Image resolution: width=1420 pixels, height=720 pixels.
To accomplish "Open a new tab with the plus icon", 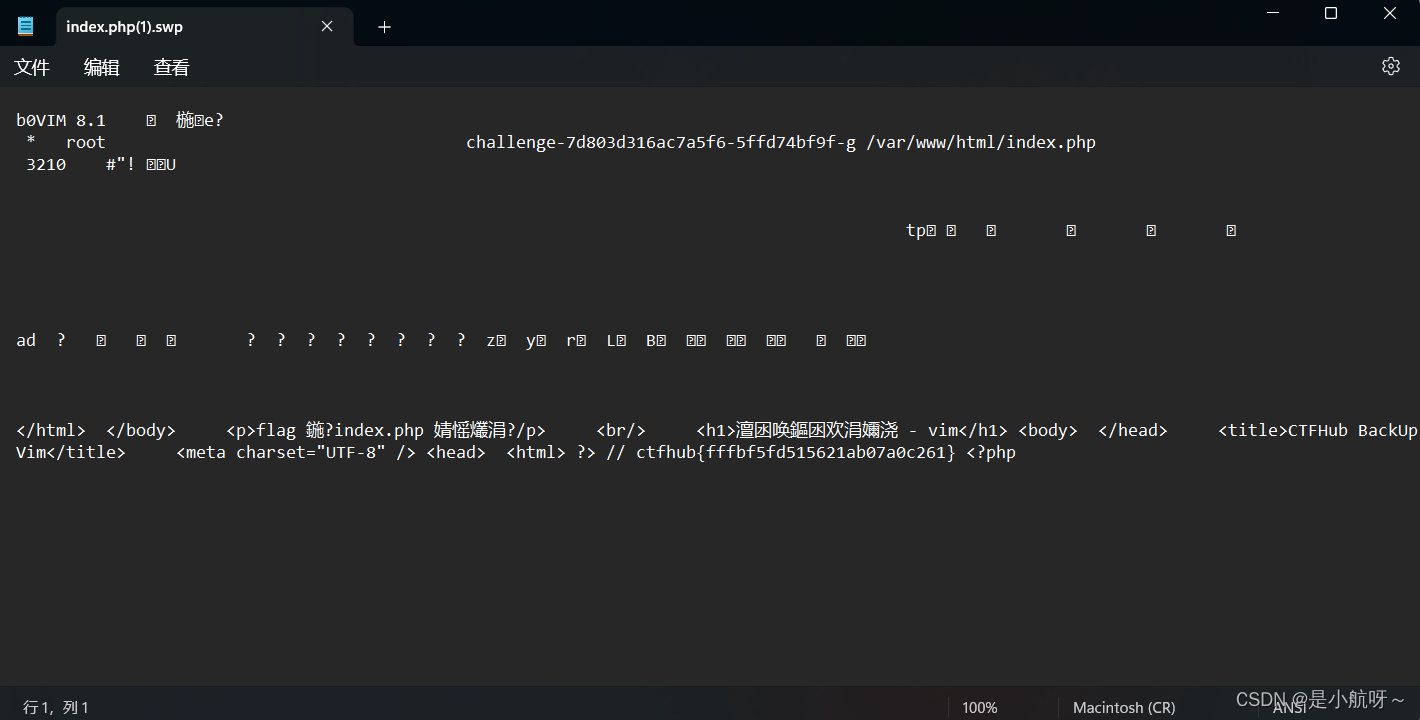I will 384,27.
